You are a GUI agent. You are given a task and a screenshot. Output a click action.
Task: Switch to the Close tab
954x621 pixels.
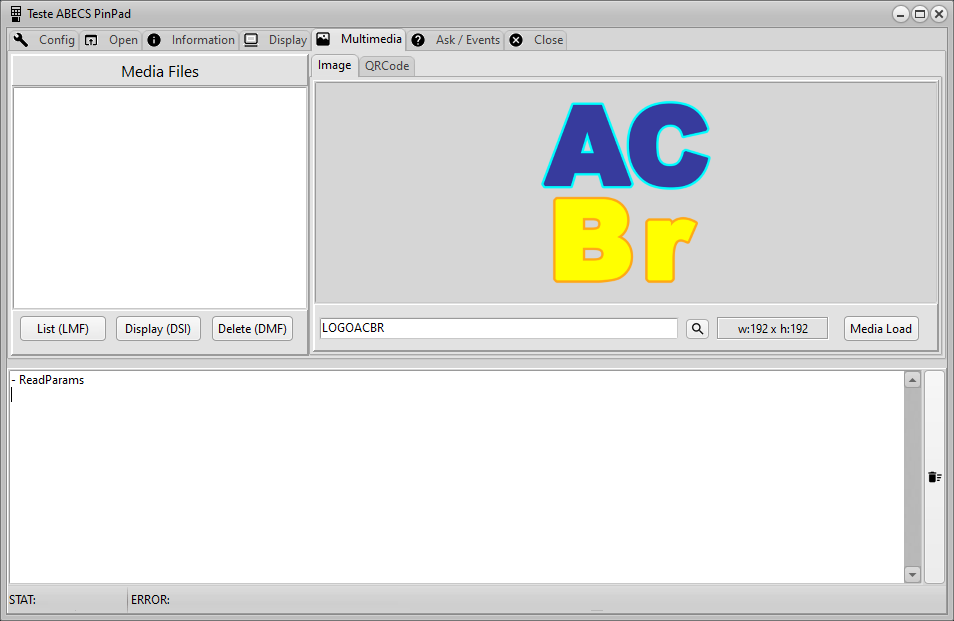536,40
